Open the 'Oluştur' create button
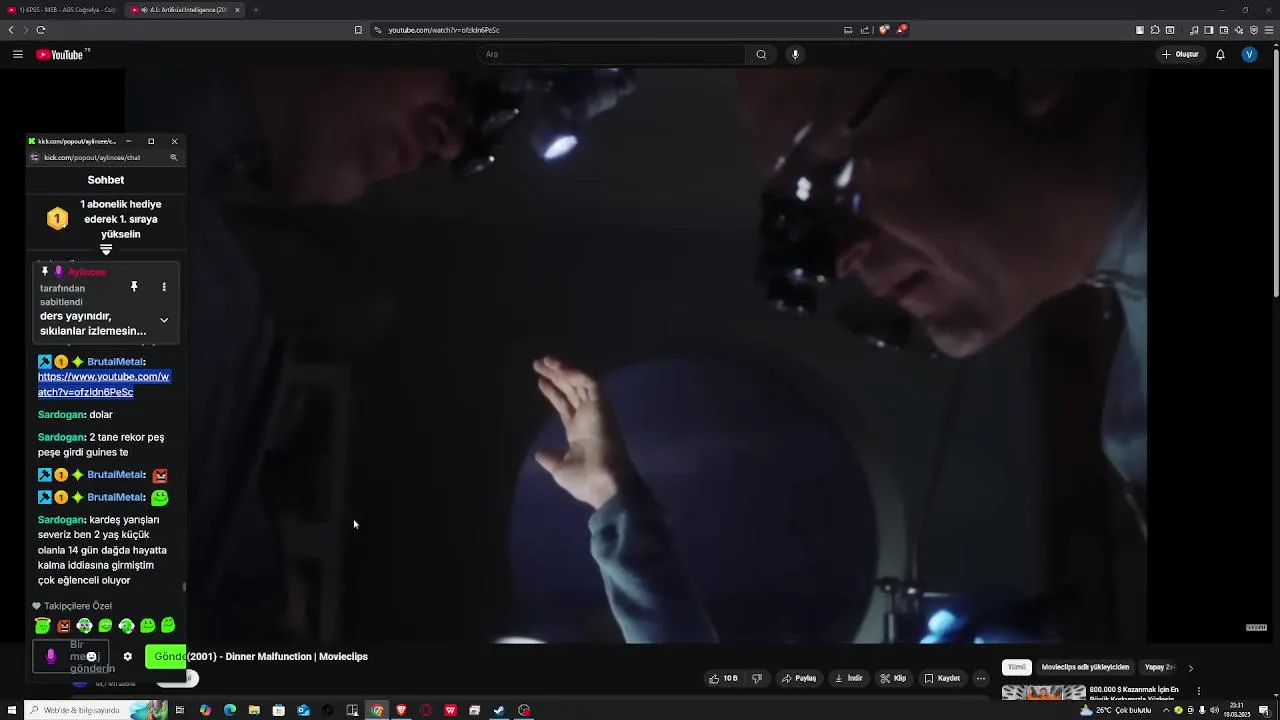 (1180, 54)
